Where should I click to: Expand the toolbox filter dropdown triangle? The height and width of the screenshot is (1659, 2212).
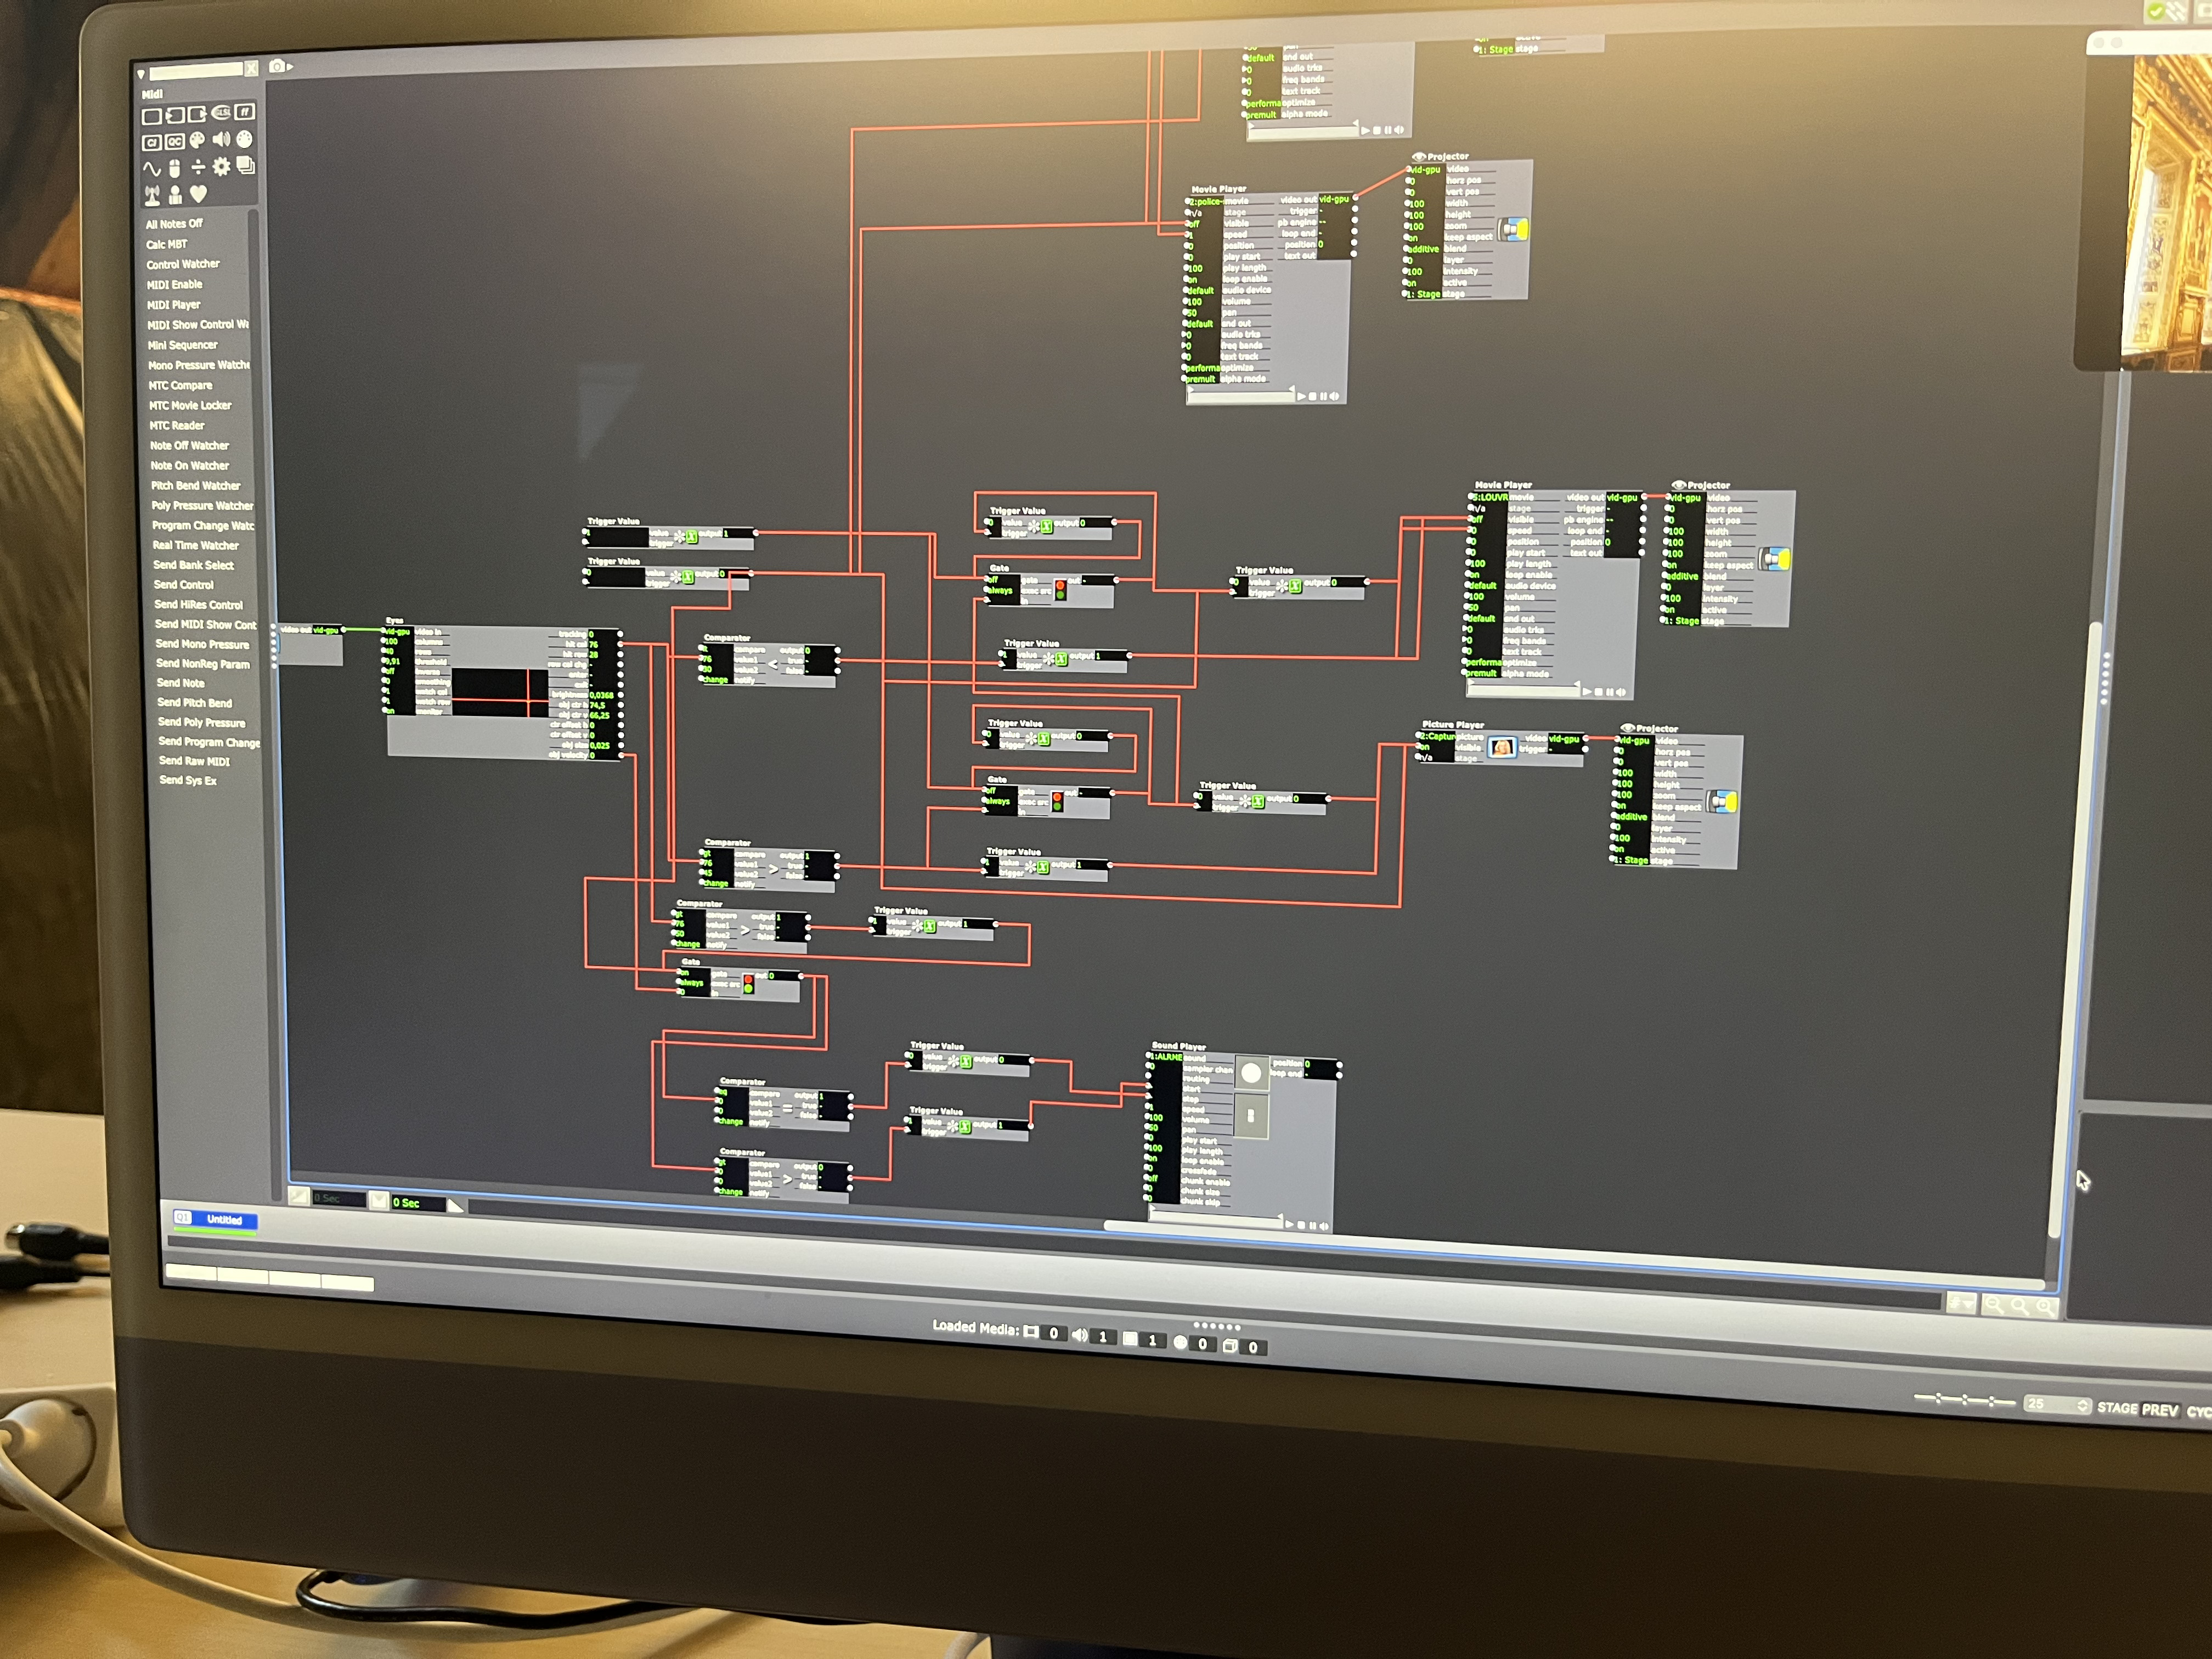click(x=141, y=74)
